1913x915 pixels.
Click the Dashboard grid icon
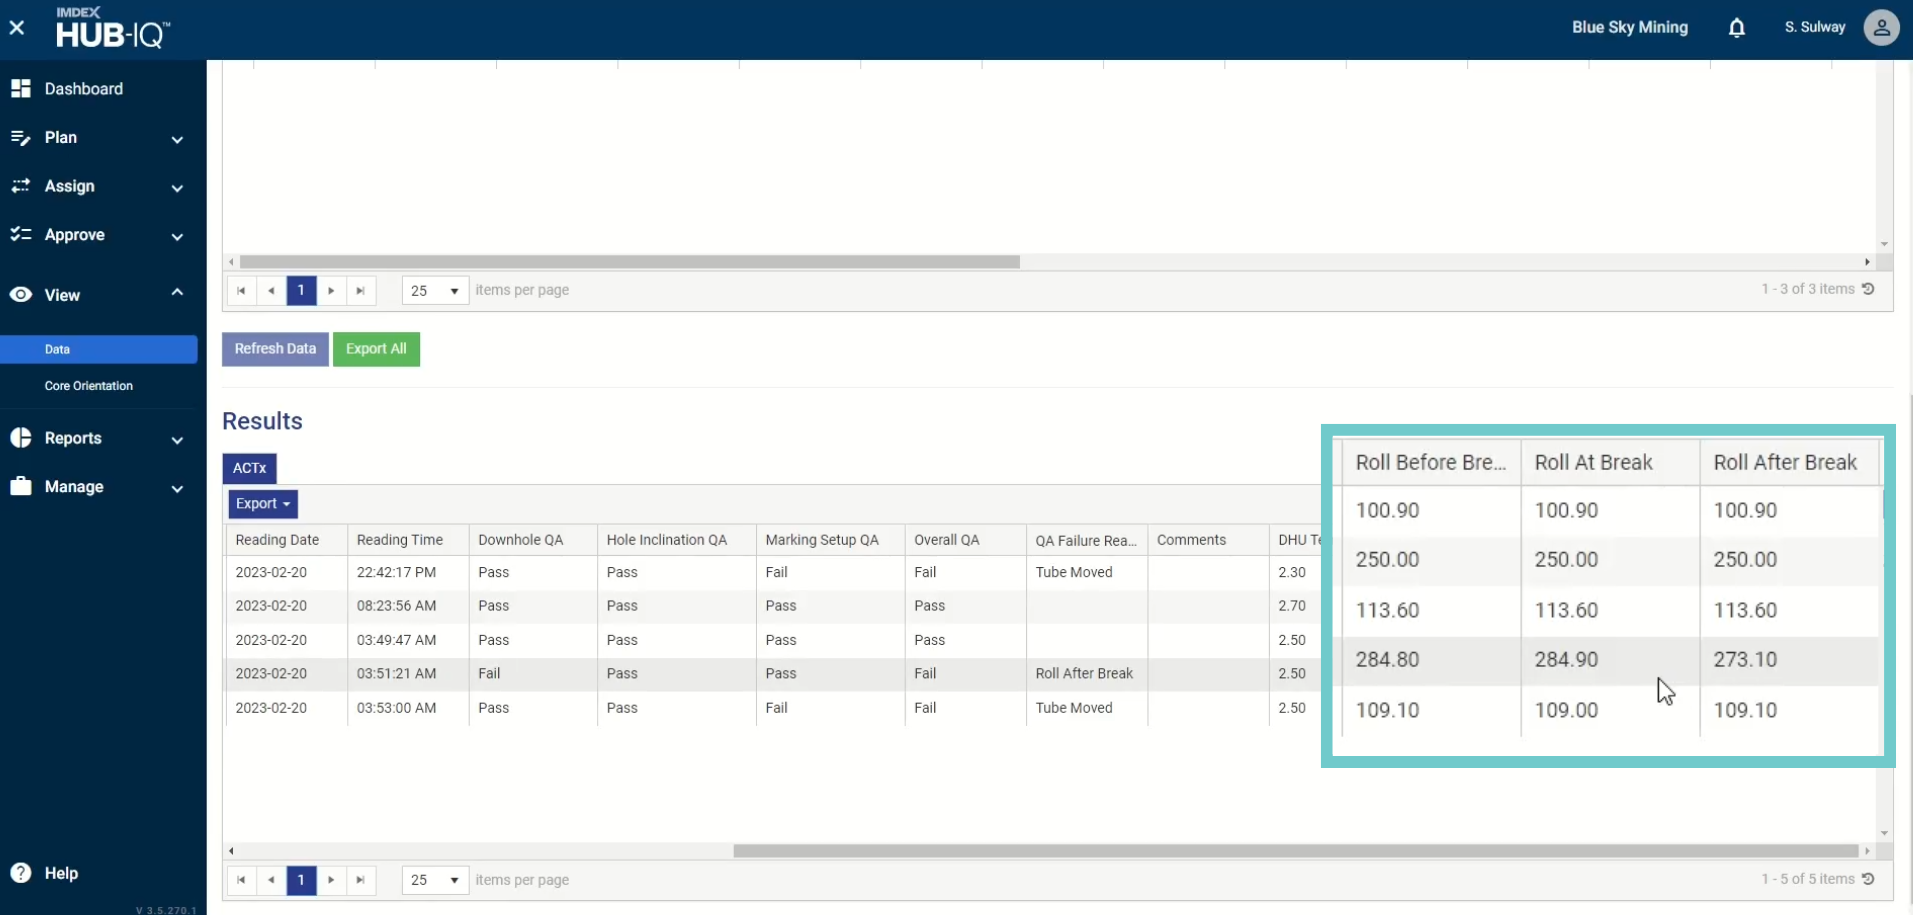coord(20,89)
